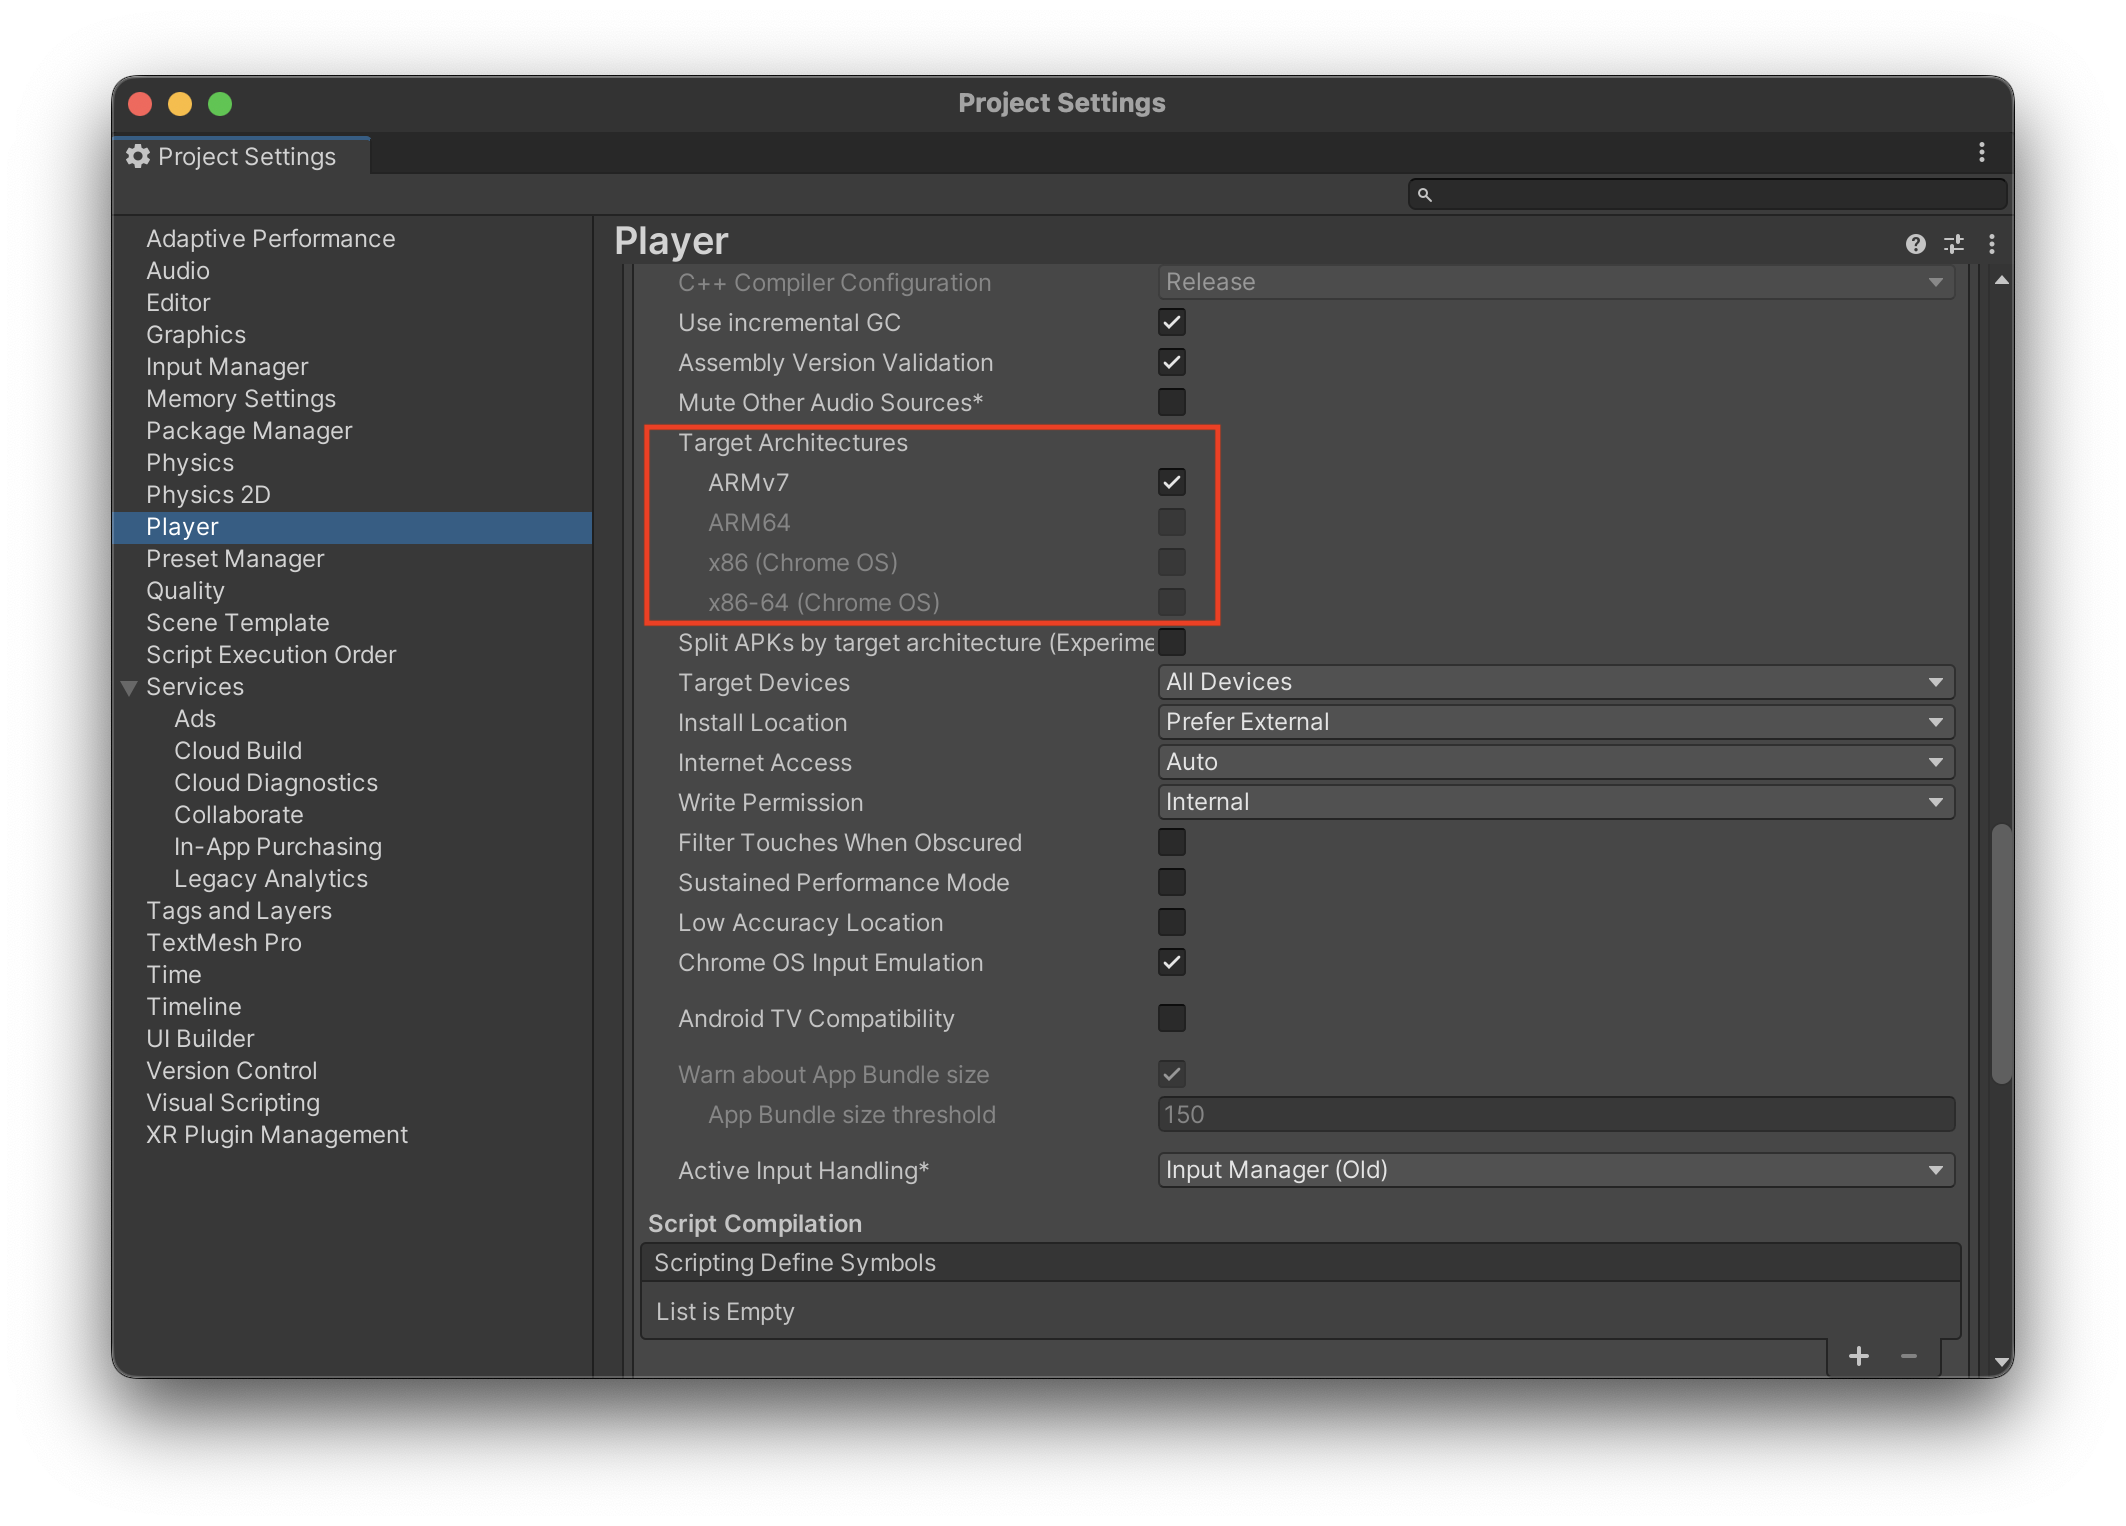Screen dimensions: 2126x1526
Task: Select the Graphics settings menu item
Action: pyautogui.click(x=196, y=333)
